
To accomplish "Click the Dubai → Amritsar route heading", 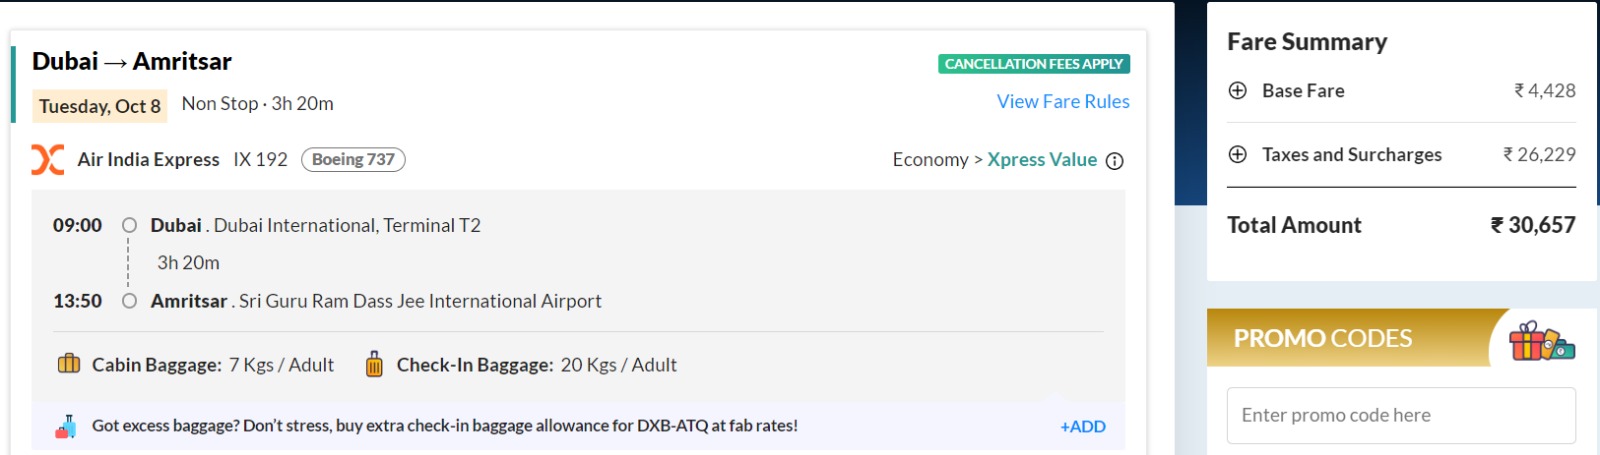I will 132,62.
